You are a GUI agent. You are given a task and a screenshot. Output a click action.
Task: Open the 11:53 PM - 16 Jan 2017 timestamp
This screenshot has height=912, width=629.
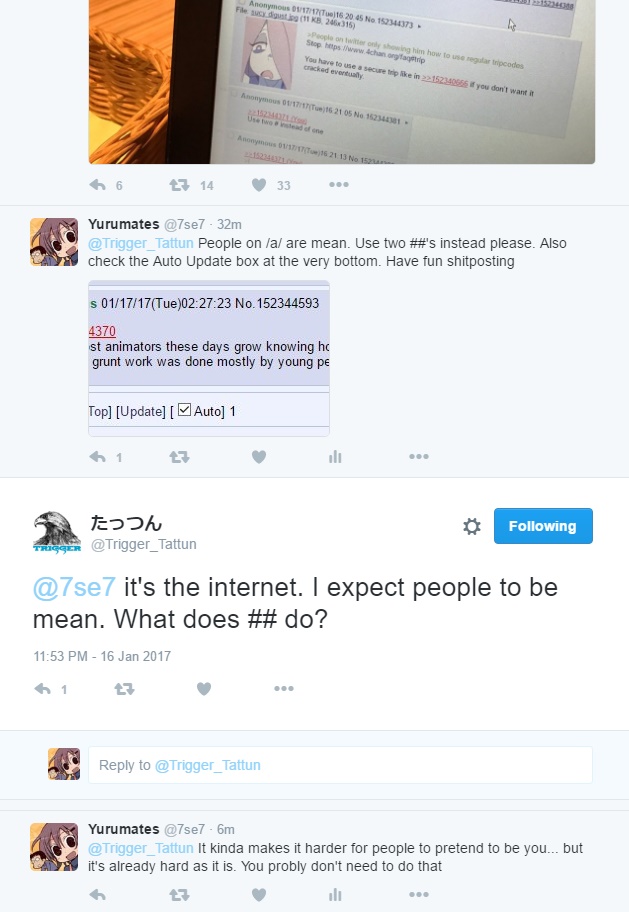pos(102,657)
